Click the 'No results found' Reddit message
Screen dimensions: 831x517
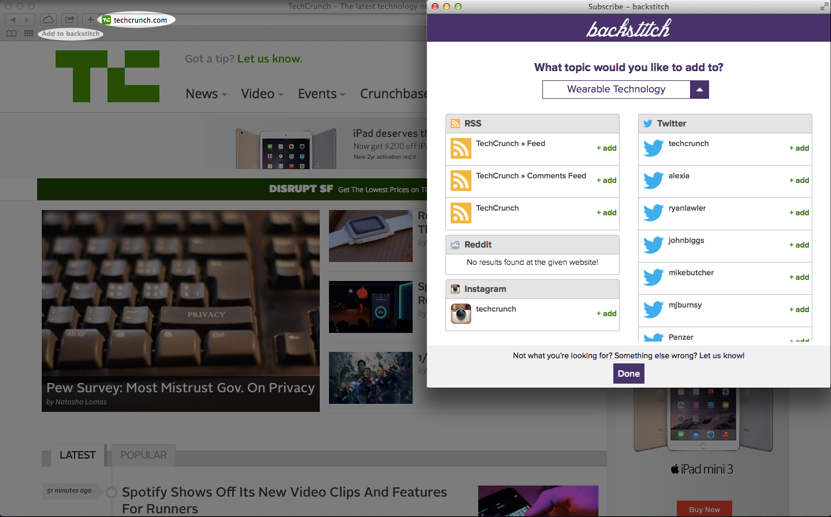click(x=532, y=262)
